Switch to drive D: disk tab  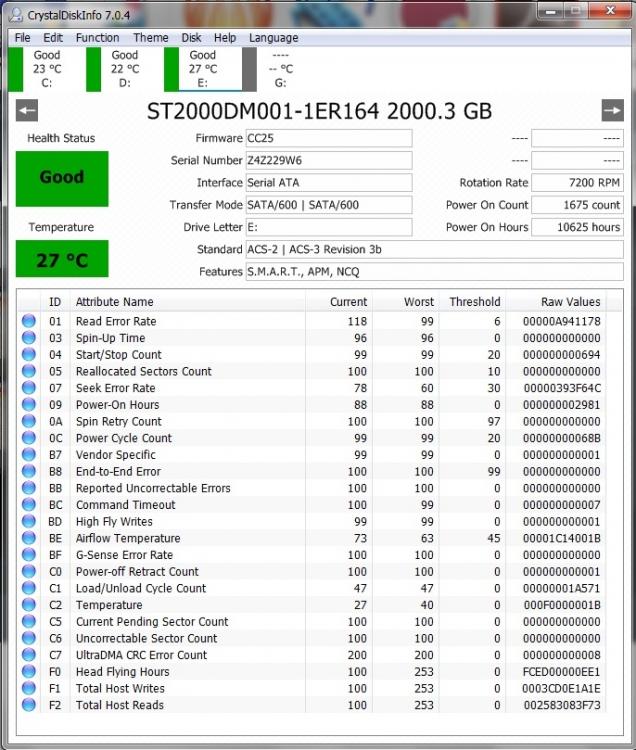[125, 69]
